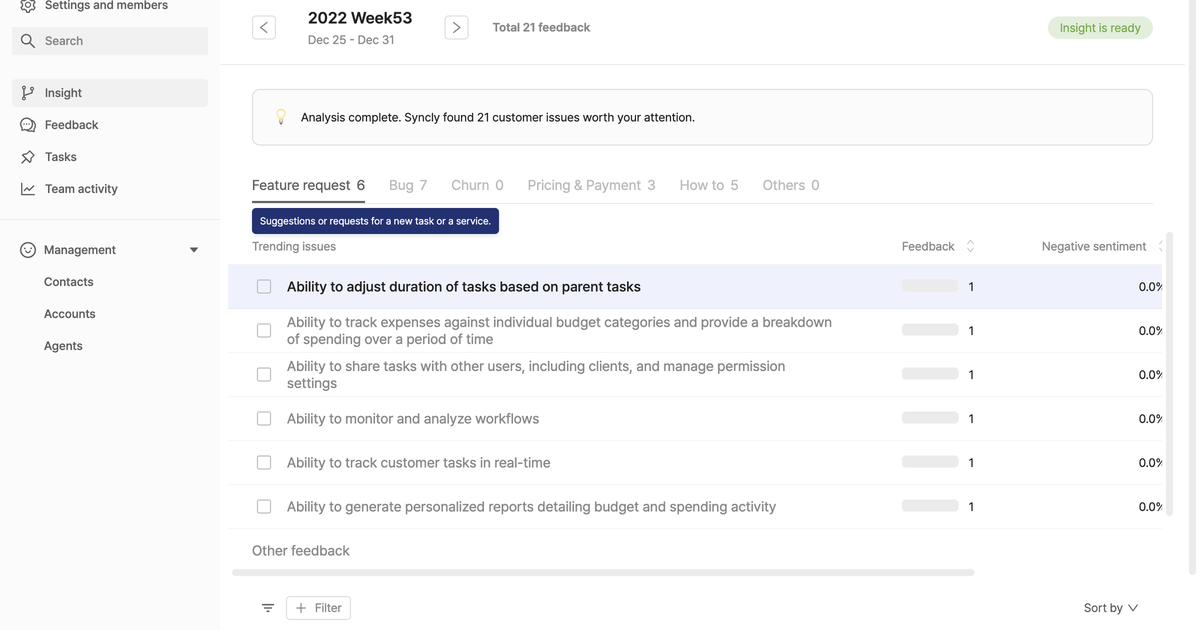
Task: Sort by the Feedback column arrows
Action: click(970, 246)
